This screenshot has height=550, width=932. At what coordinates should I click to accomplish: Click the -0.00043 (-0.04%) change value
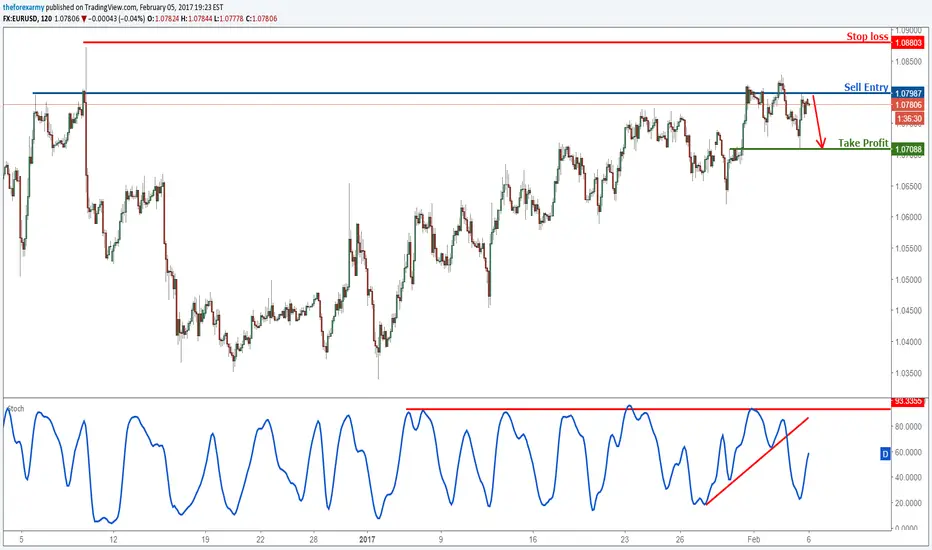[x=116, y=18]
